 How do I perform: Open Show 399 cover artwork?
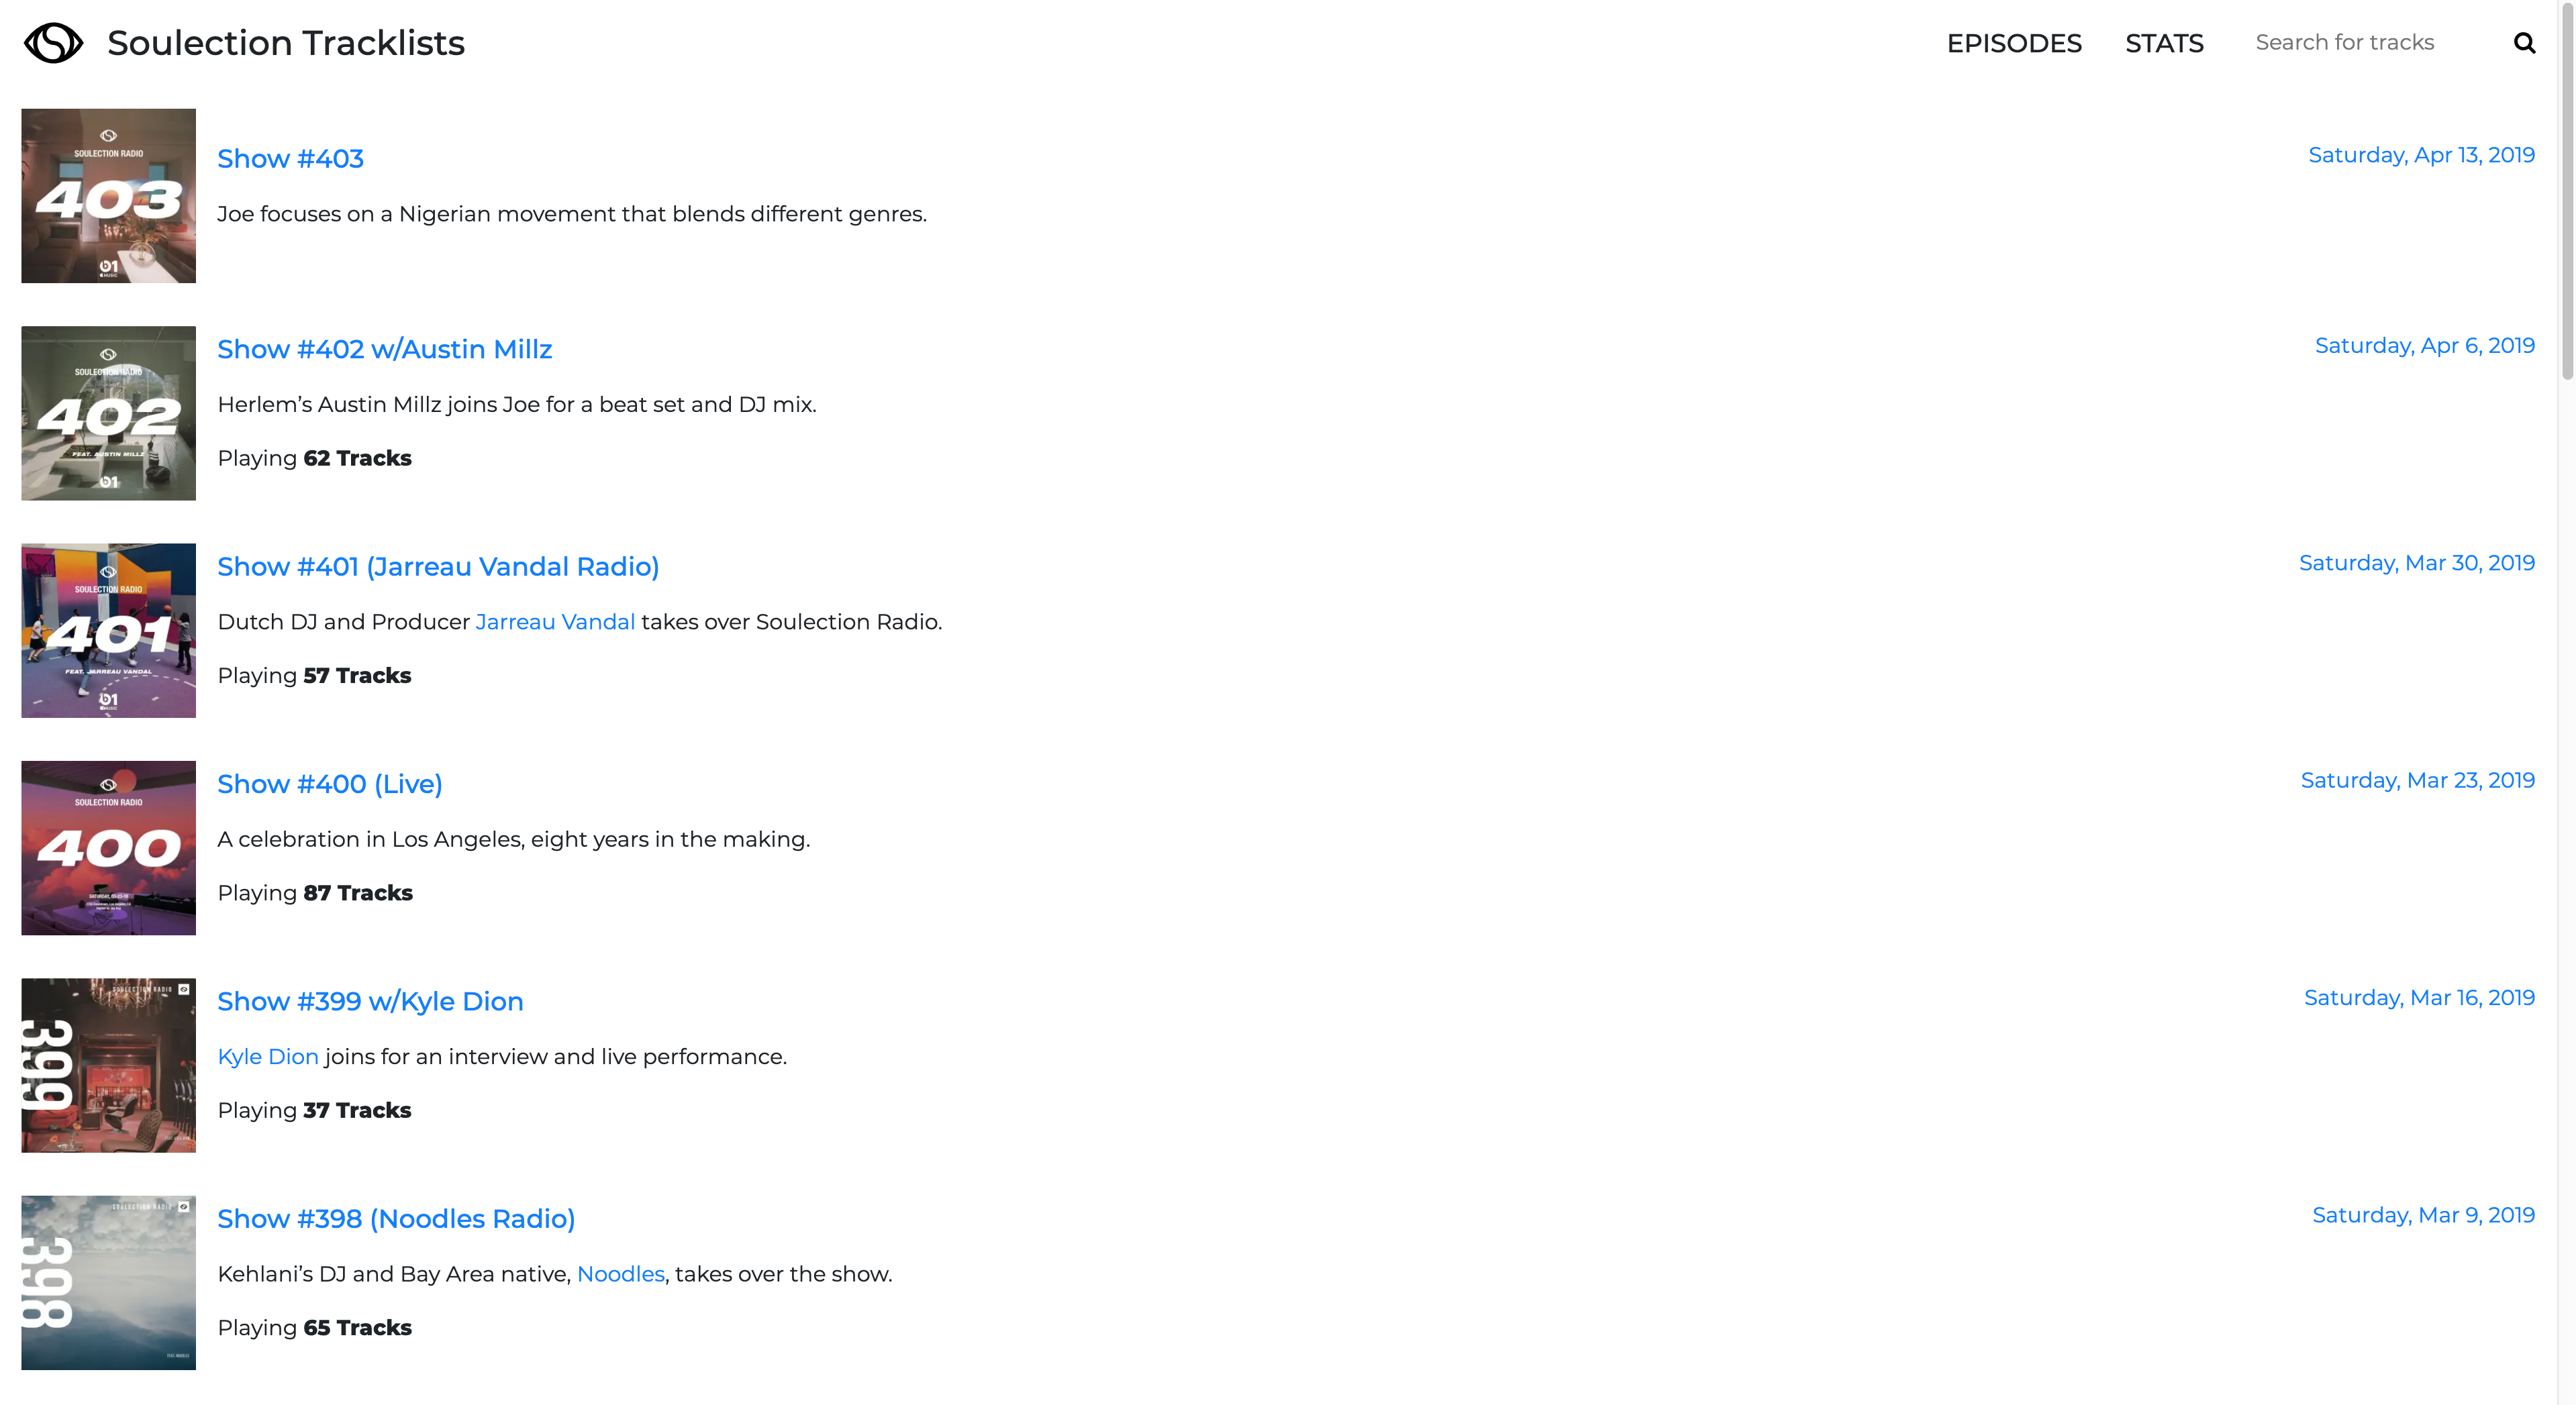click(108, 1065)
